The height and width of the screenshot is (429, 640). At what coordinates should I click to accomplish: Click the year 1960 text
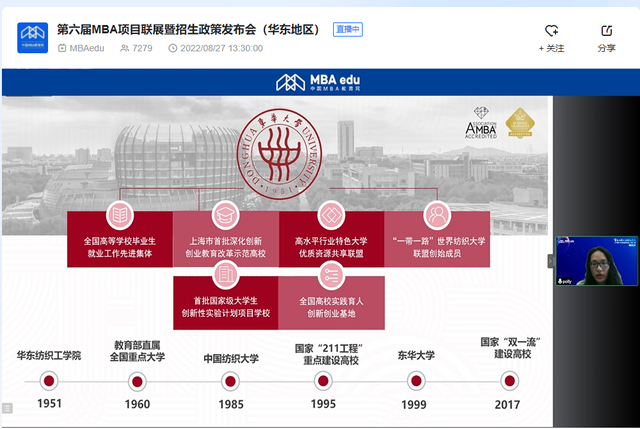[x=137, y=404]
